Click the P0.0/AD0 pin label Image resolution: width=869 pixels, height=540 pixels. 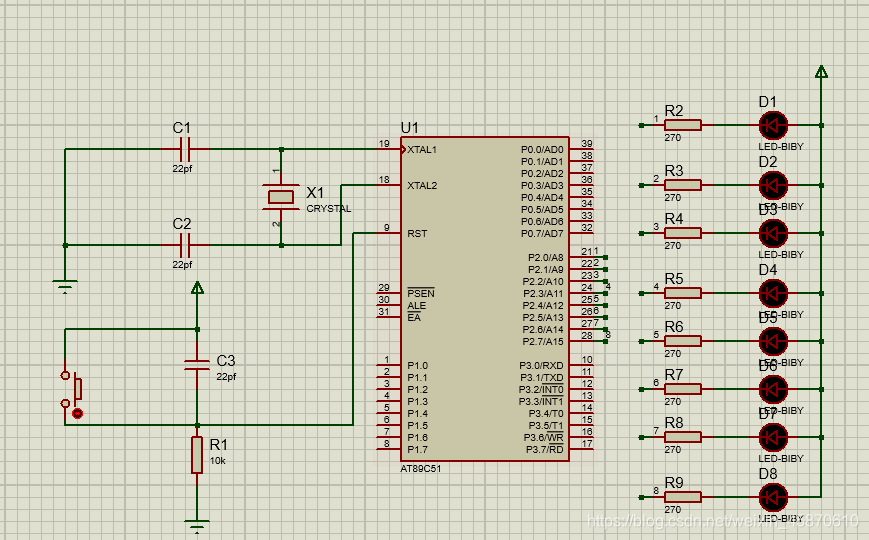point(542,150)
